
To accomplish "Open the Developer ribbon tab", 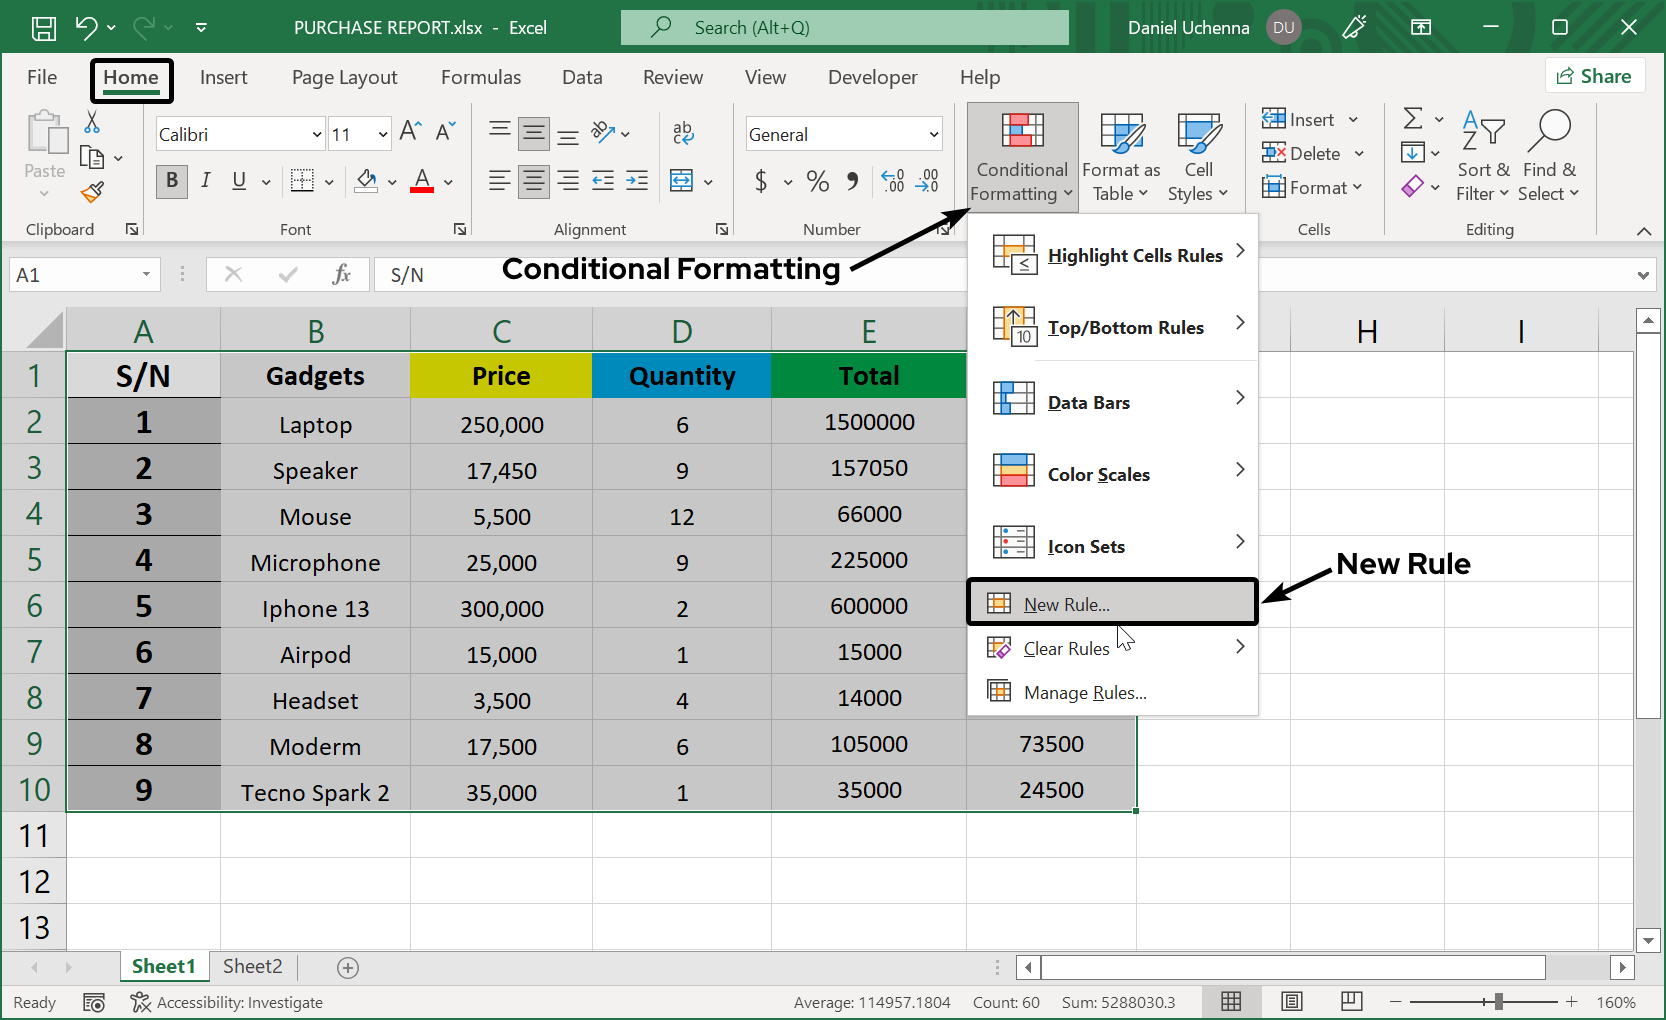I will pyautogui.click(x=872, y=77).
